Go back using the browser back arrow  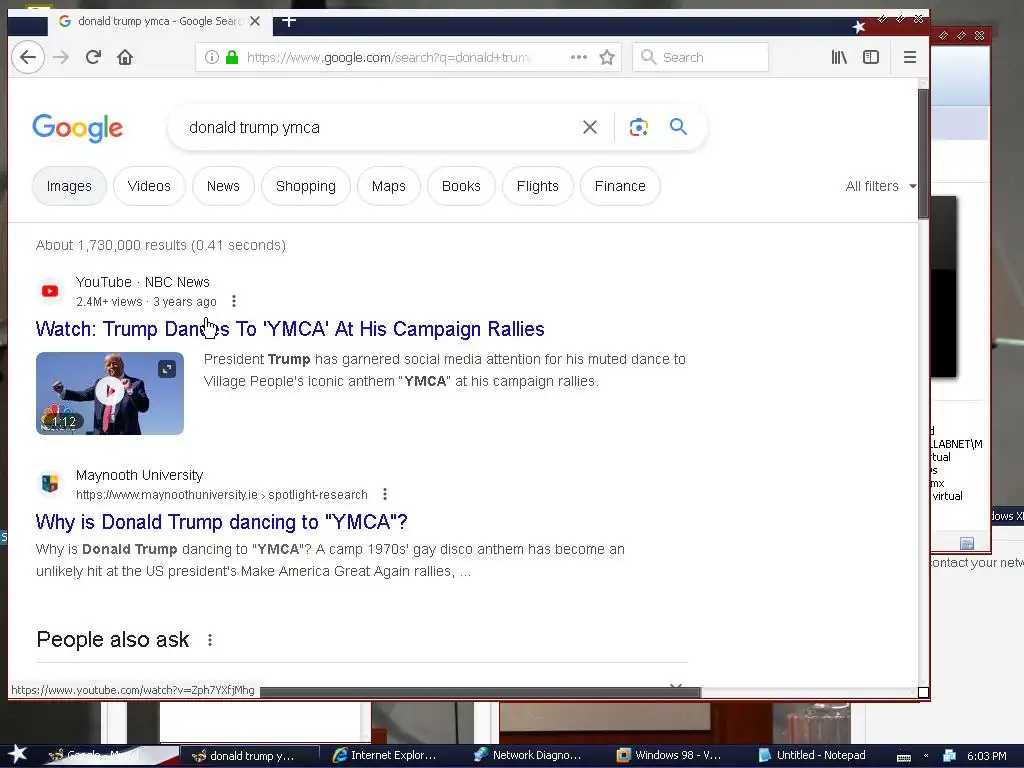point(28,57)
